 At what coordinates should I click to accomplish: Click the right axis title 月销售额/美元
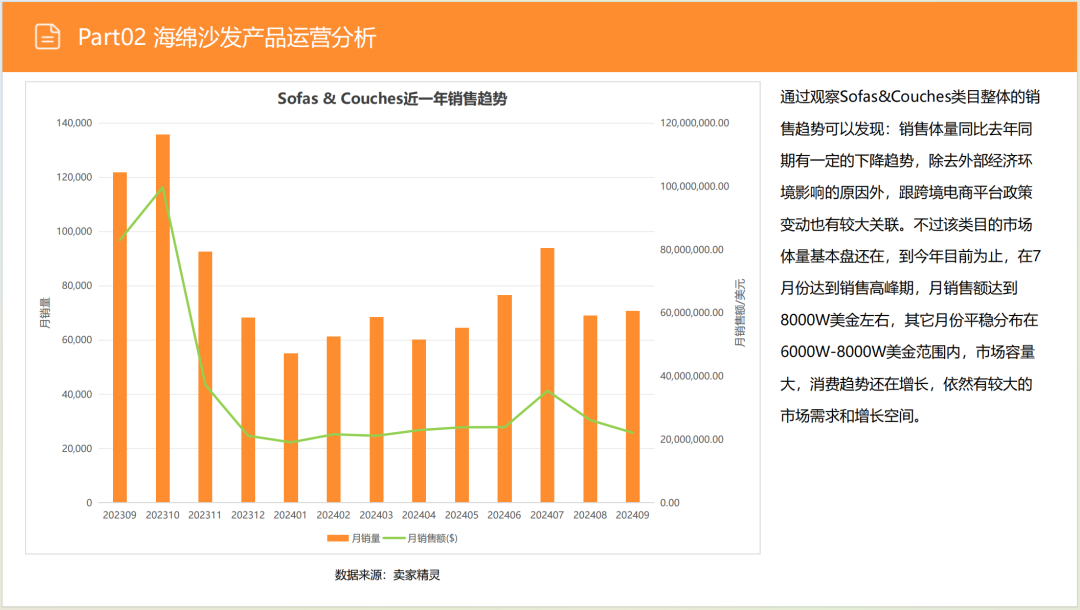740,313
